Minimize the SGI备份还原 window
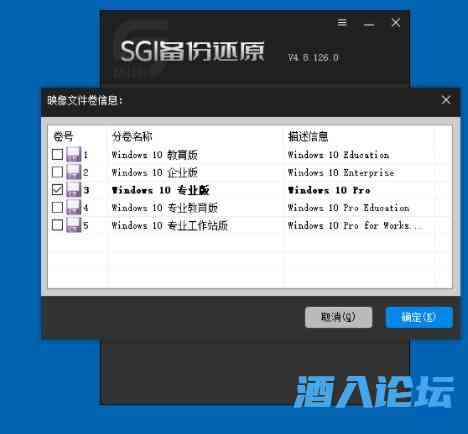 click(x=369, y=25)
